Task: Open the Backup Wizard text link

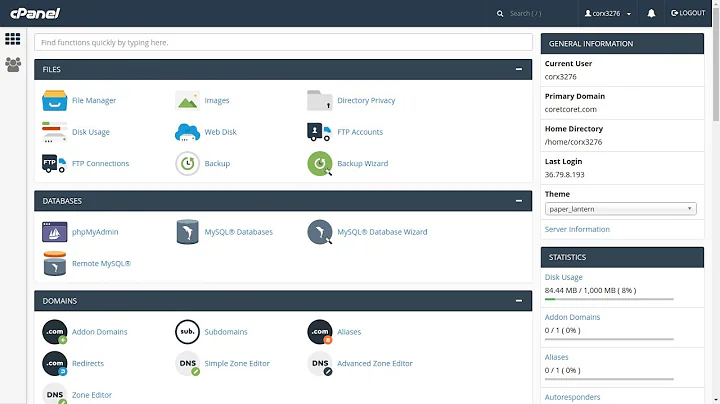Action: [x=363, y=163]
